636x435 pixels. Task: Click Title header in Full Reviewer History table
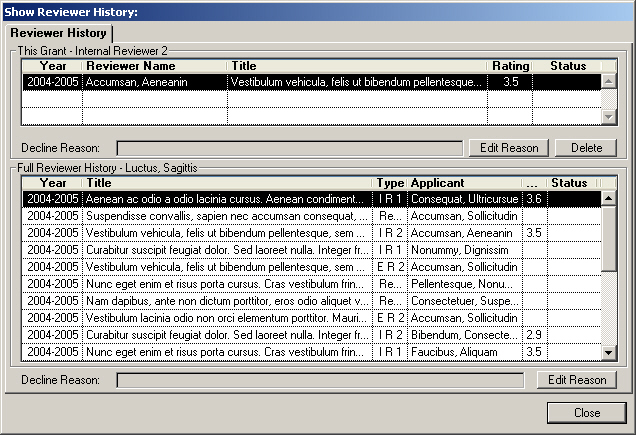[227, 183]
